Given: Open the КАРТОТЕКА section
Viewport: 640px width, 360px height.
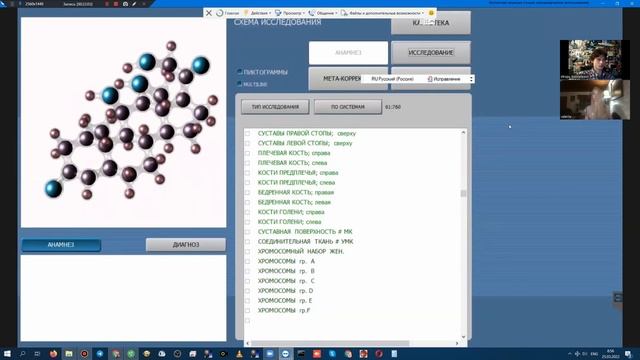Looking at the screenshot, I should (431, 23).
